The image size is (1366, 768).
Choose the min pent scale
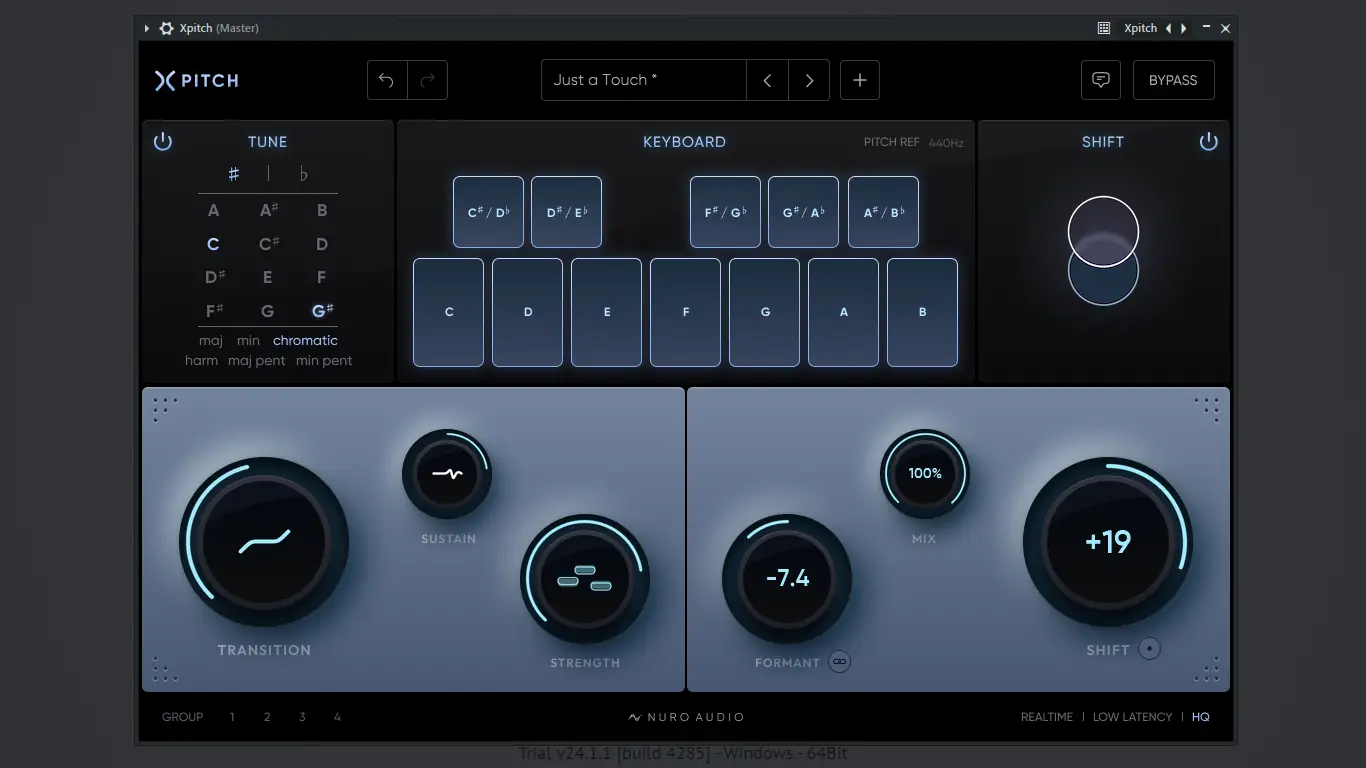point(324,361)
